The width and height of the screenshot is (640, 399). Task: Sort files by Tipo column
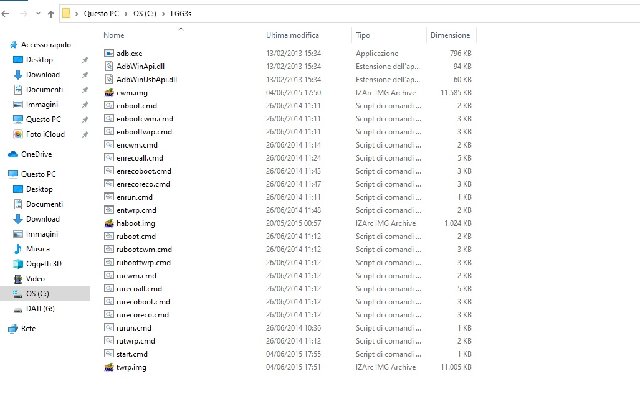362,35
